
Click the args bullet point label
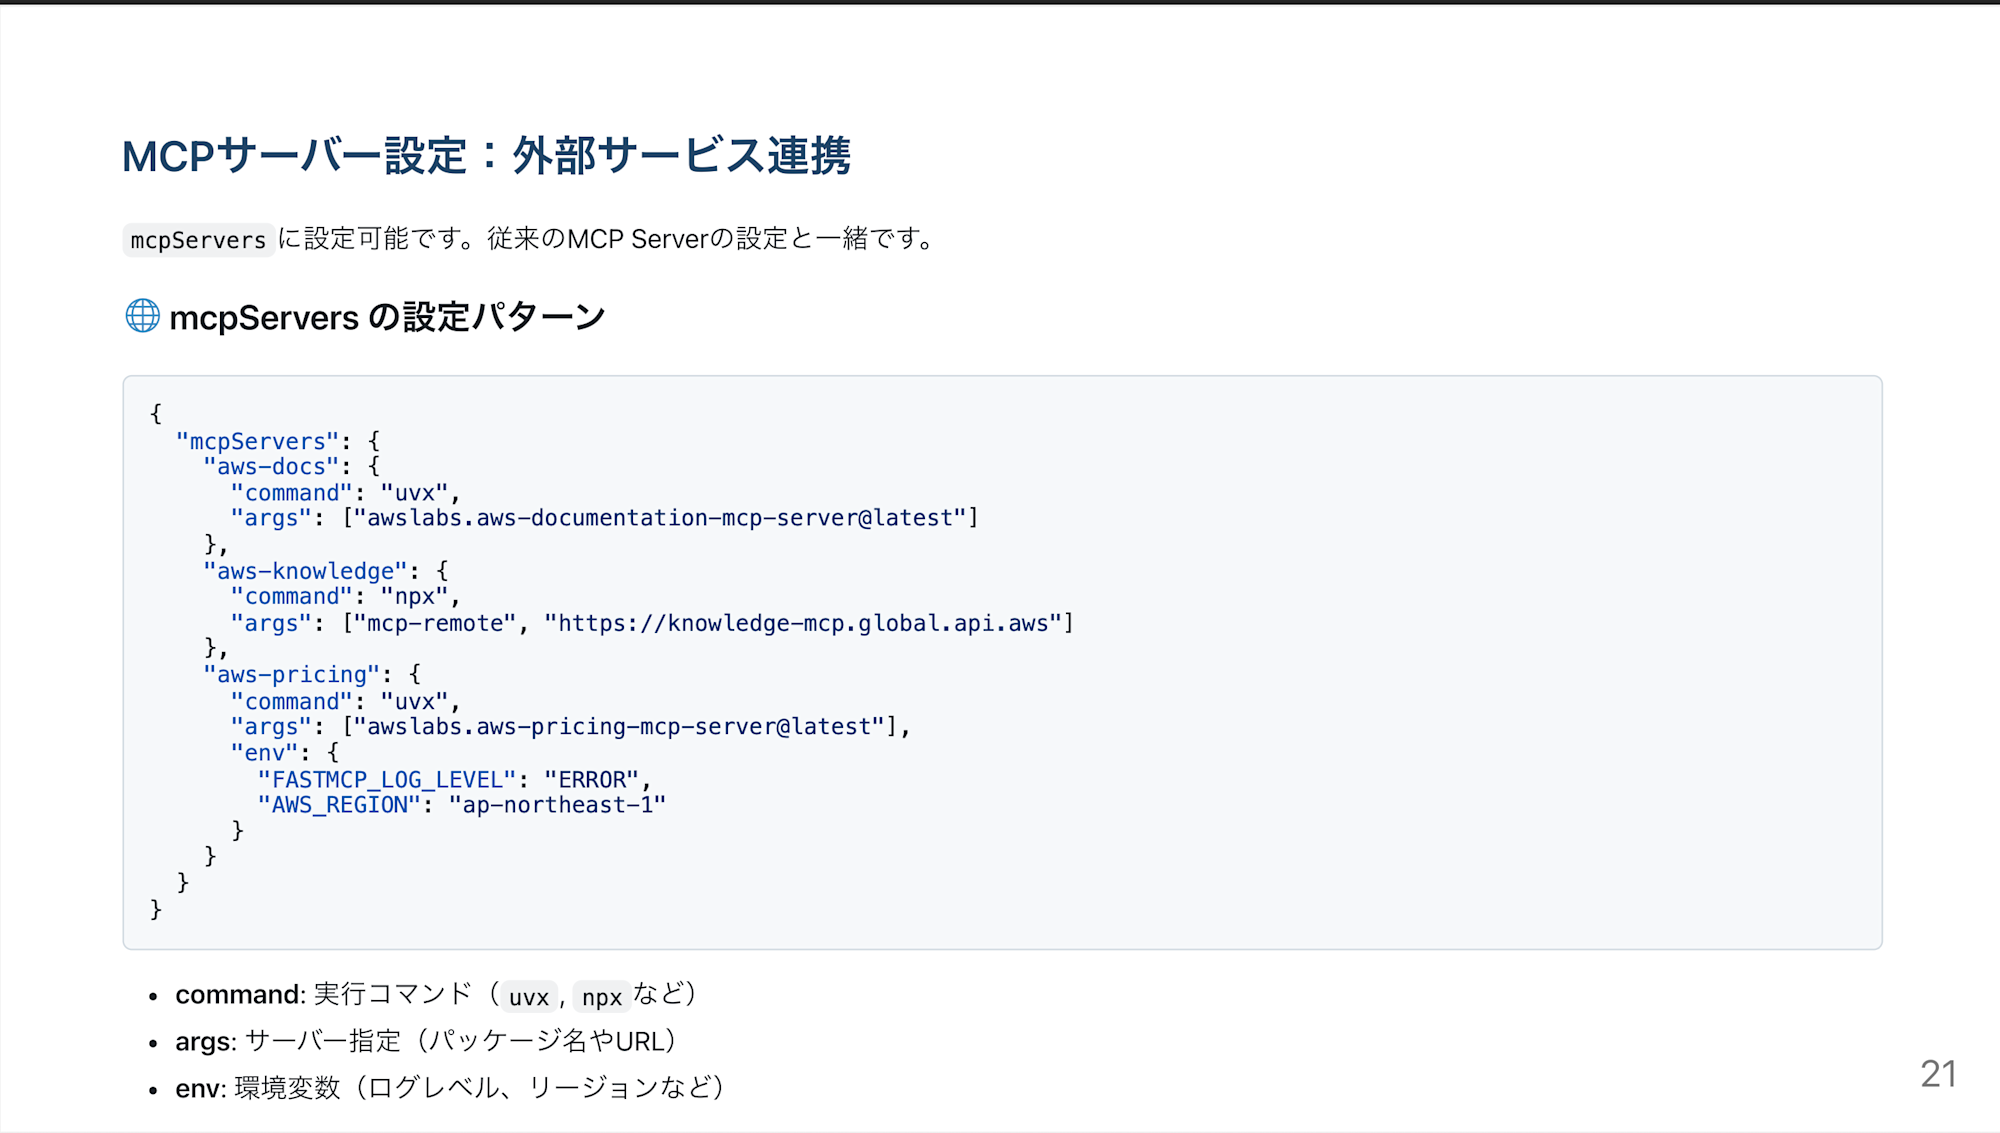[204, 1042]
